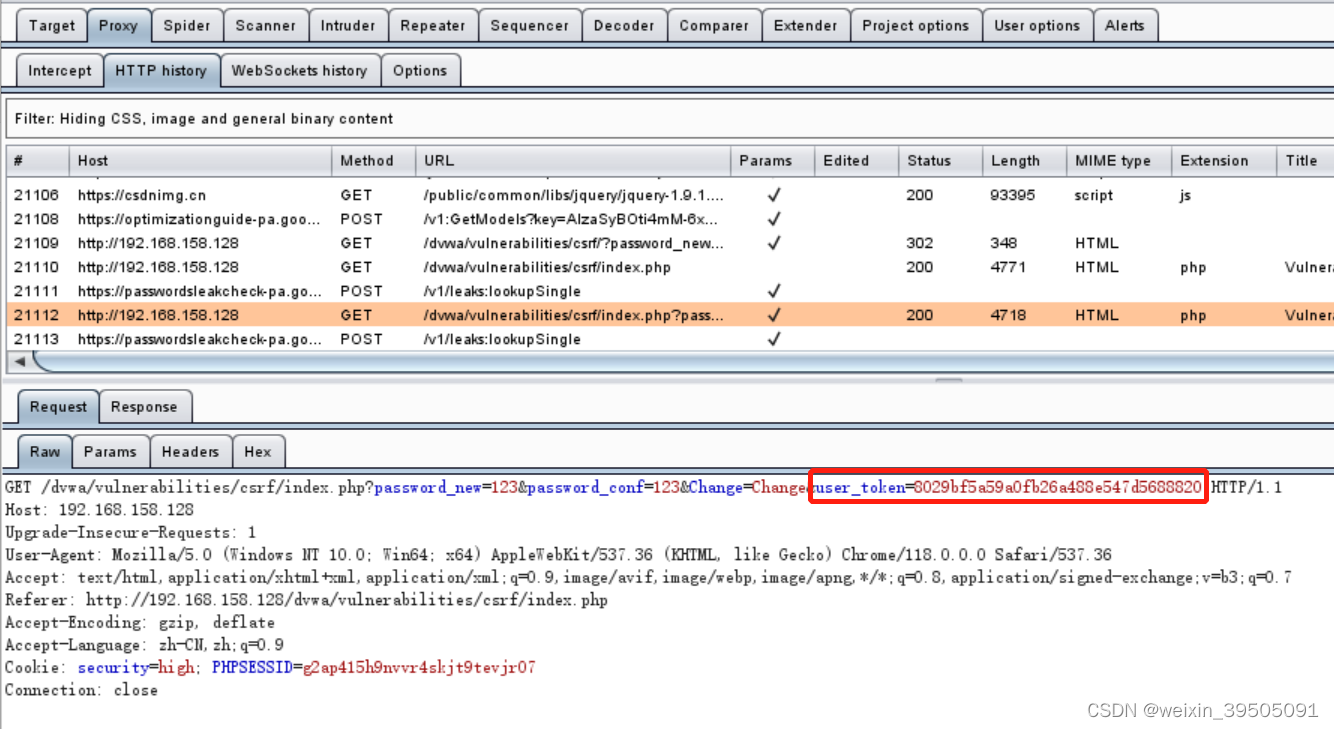This screenshot has width=1334, height=729.
Task: Switch to the Spider tab
Action: pyautogui.click(x=187, y=26)
